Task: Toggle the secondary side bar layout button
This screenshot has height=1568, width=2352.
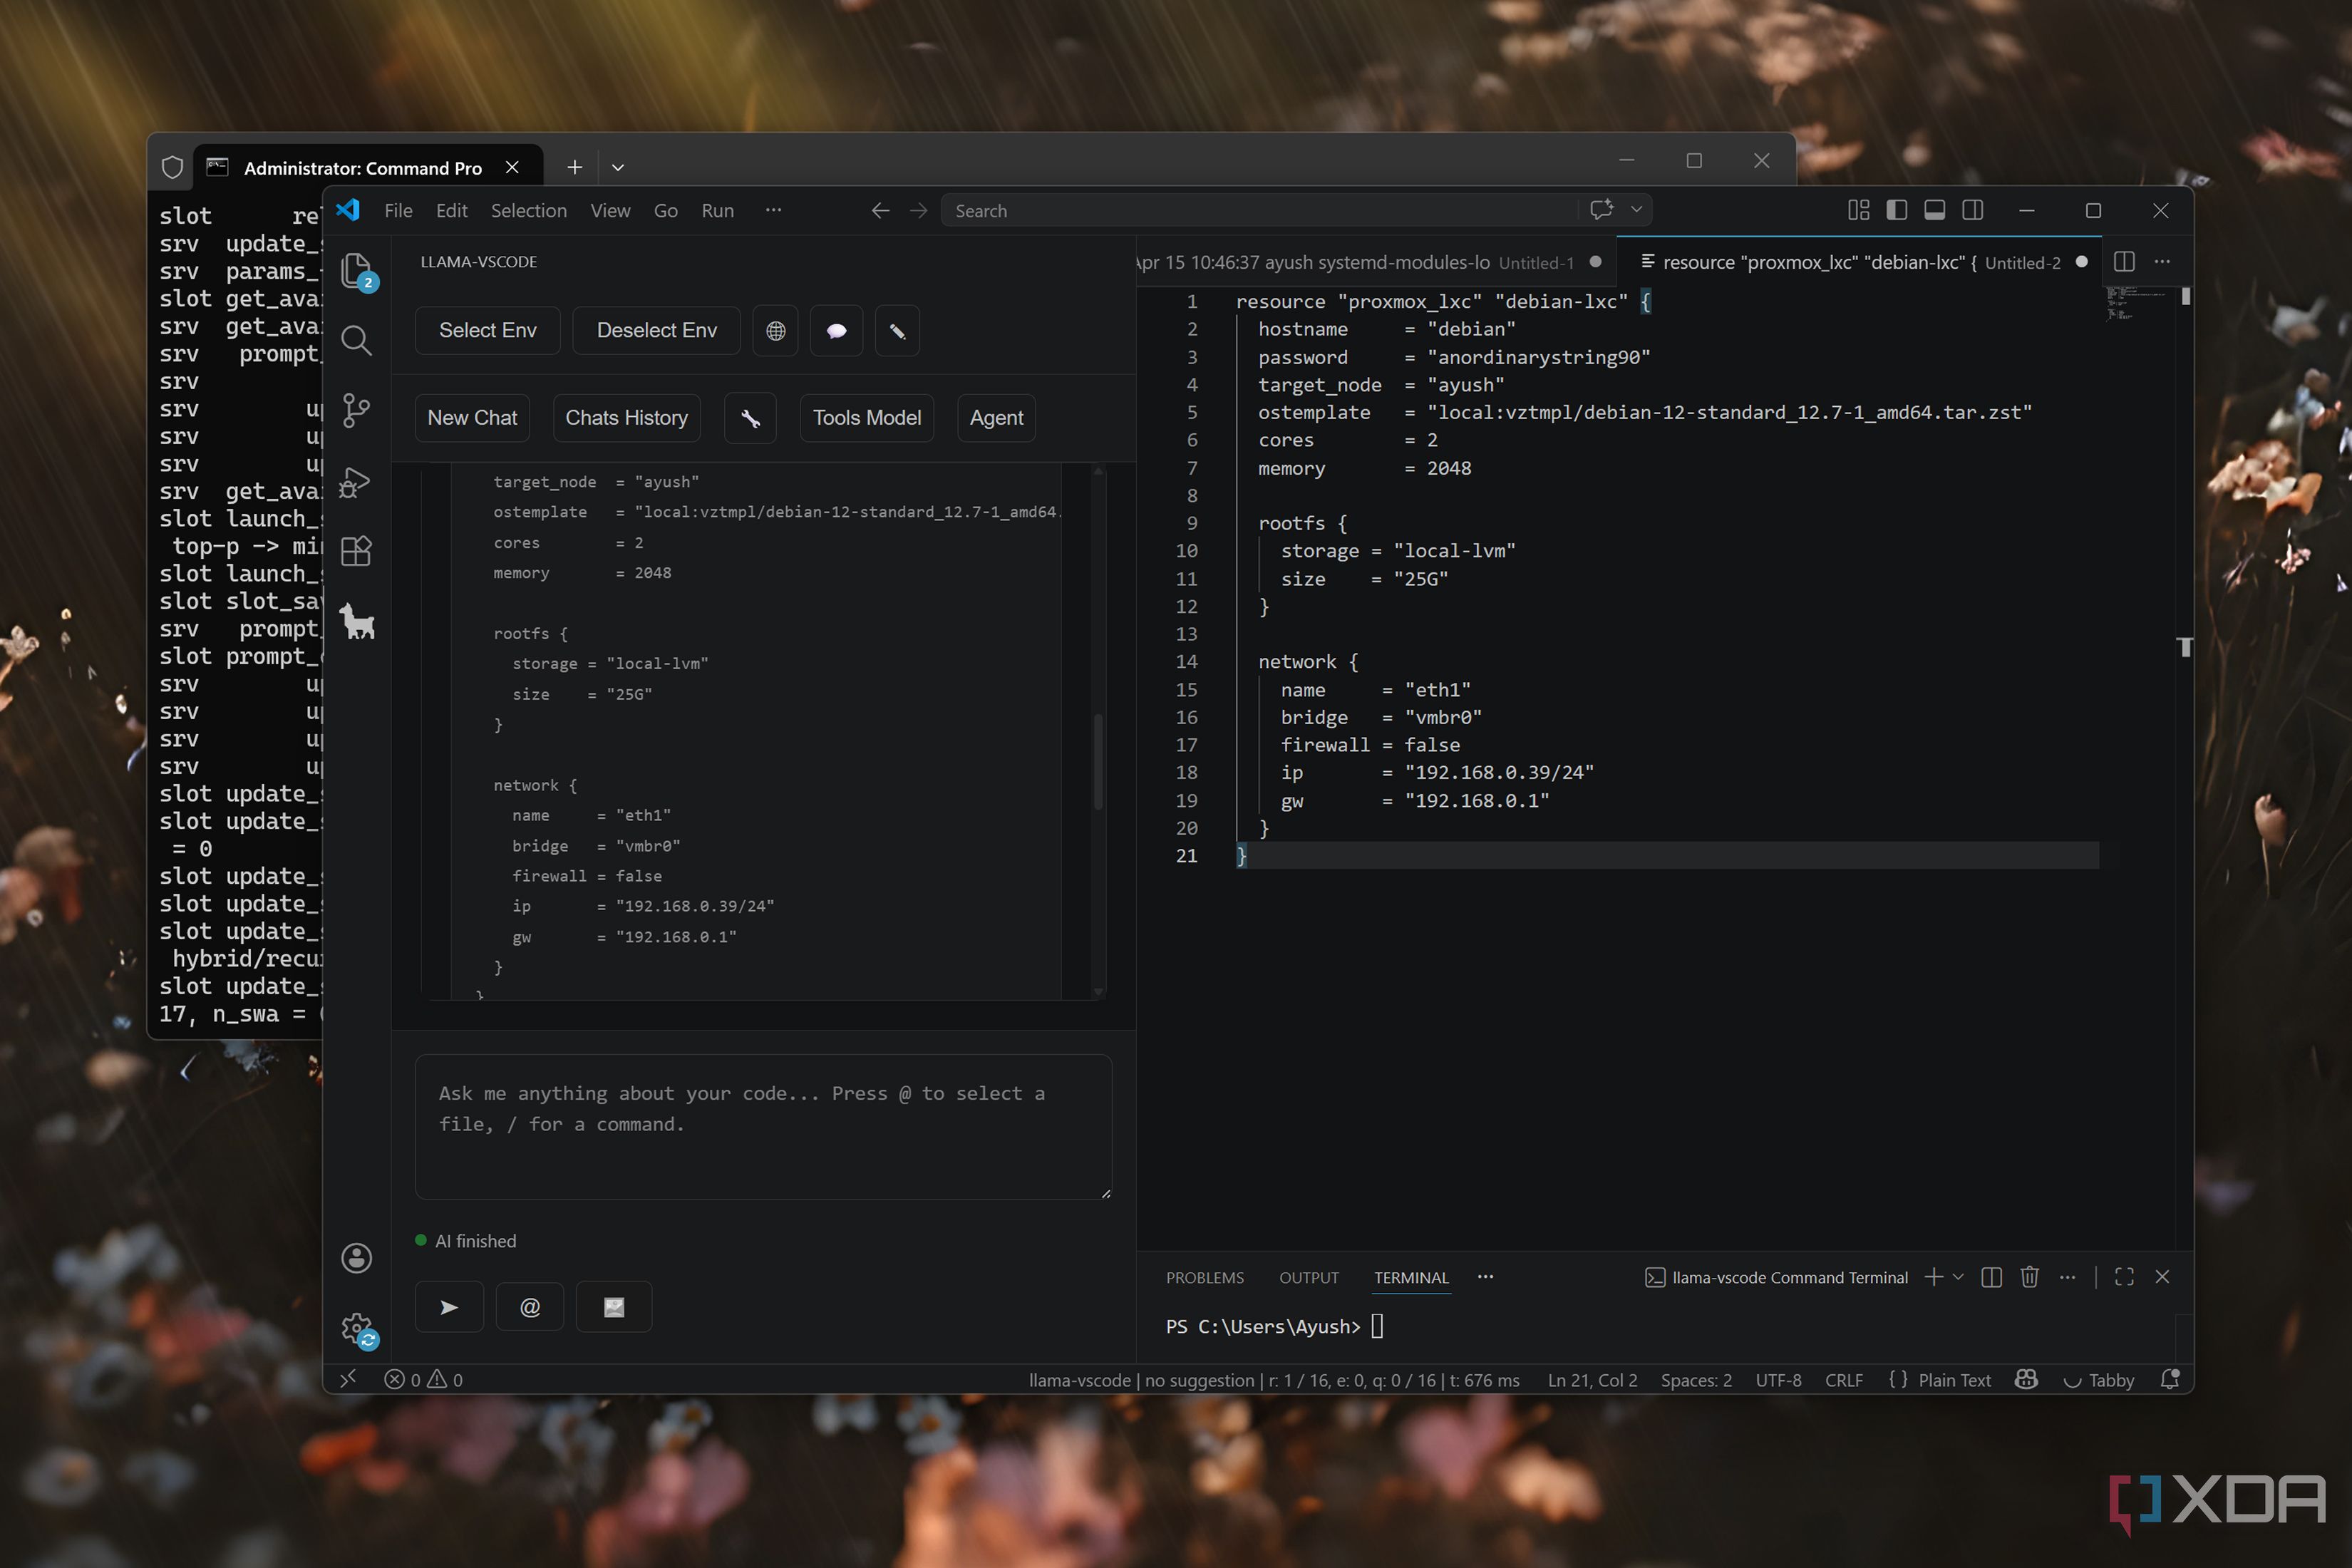Action: (x=1973, y=210)
